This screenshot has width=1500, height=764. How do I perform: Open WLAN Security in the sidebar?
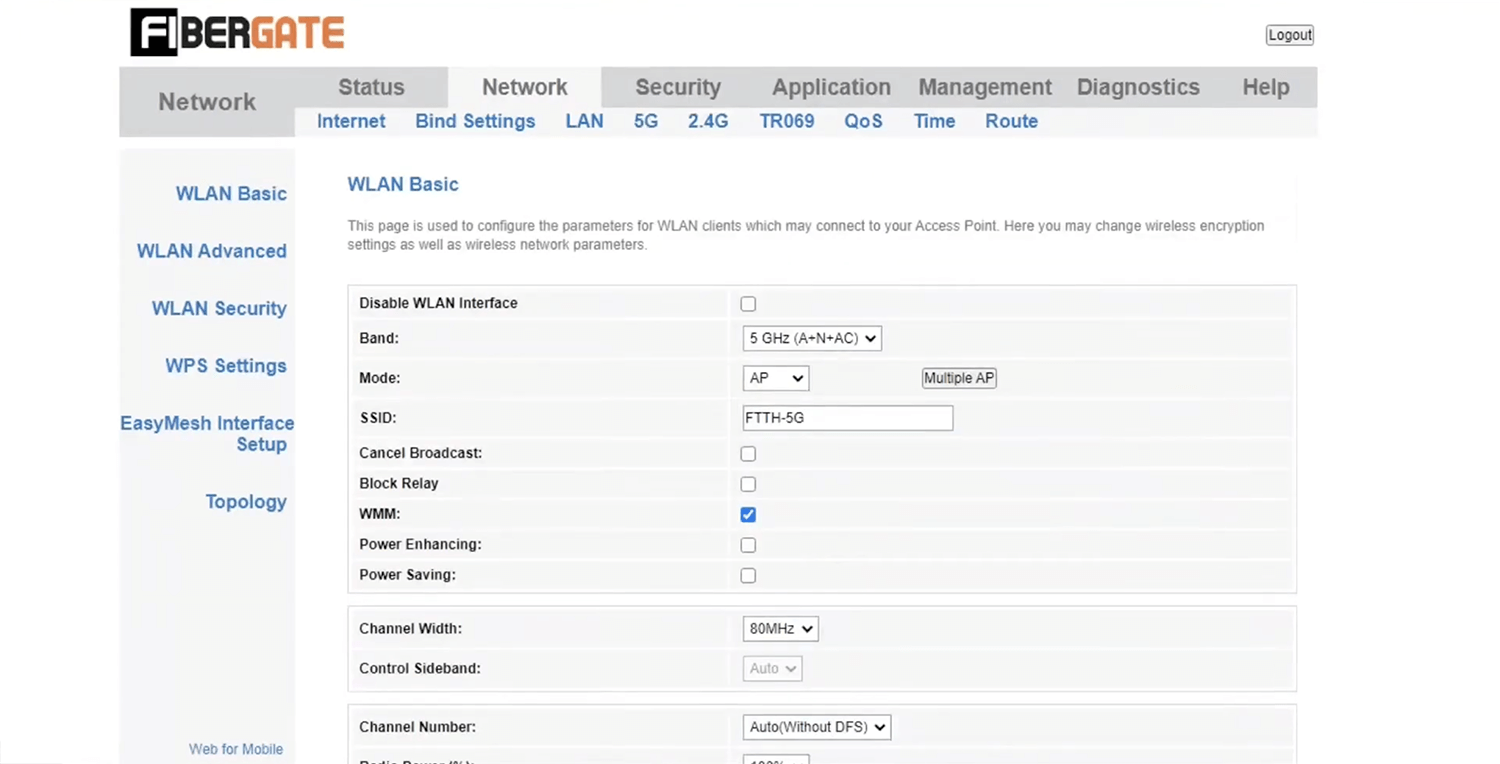click(x=219, y=309)
